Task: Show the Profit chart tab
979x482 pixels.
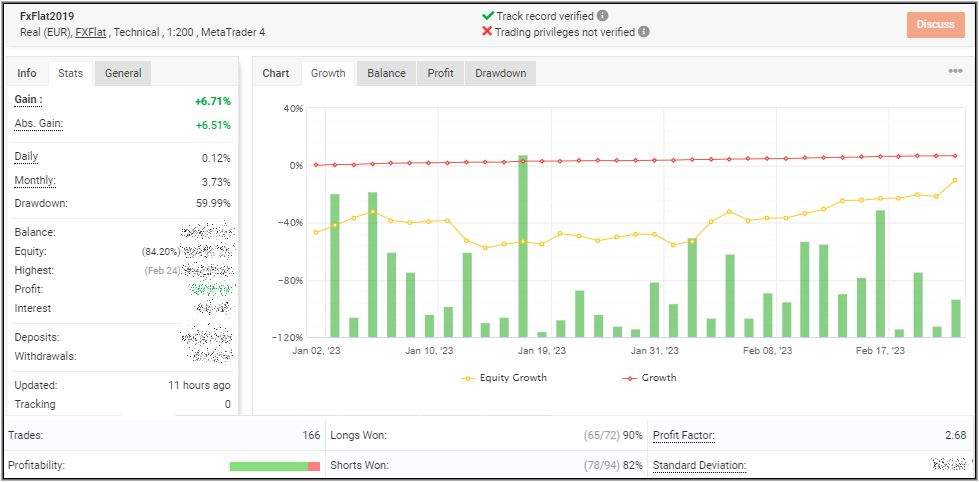Action: coord(440,73)
